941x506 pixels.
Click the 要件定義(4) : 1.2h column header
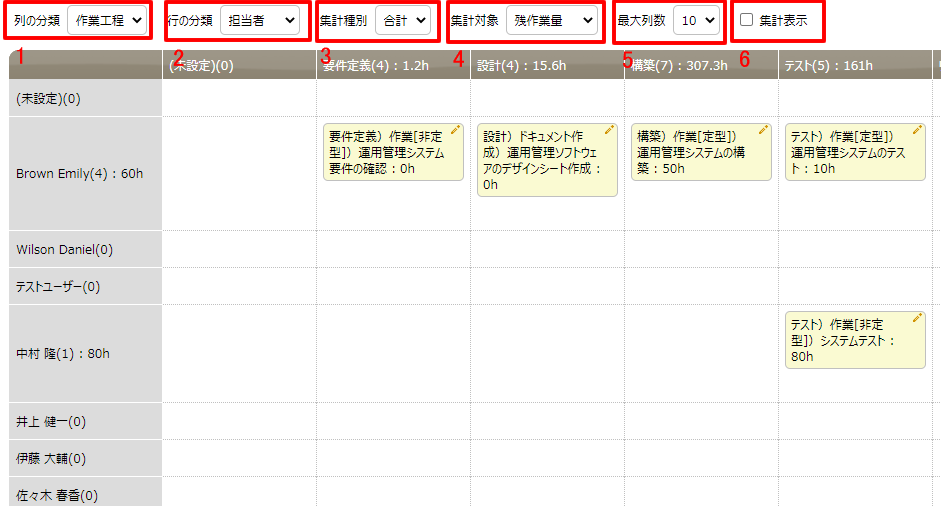tap(394, 65)
